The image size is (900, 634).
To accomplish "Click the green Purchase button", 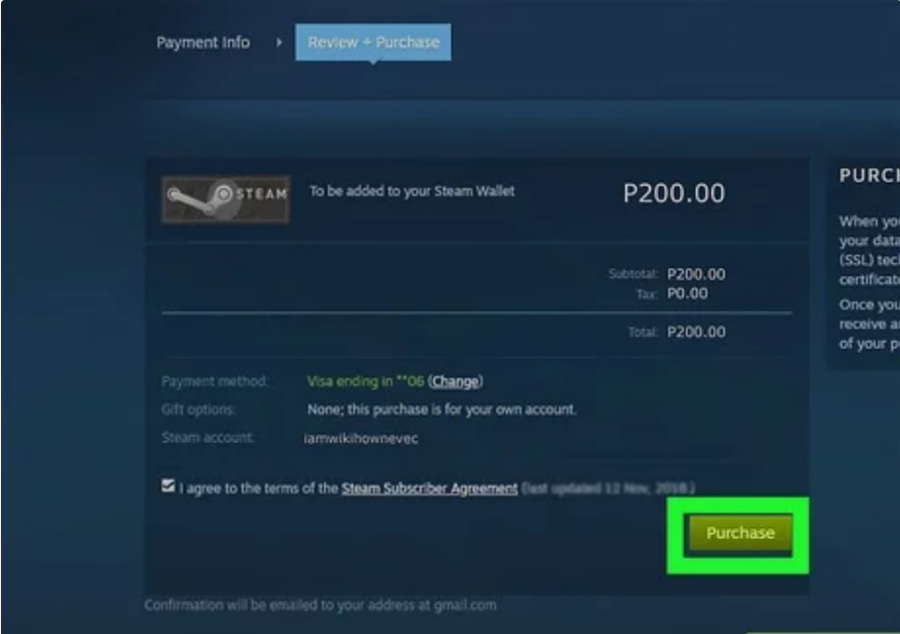I will point(740,533).
